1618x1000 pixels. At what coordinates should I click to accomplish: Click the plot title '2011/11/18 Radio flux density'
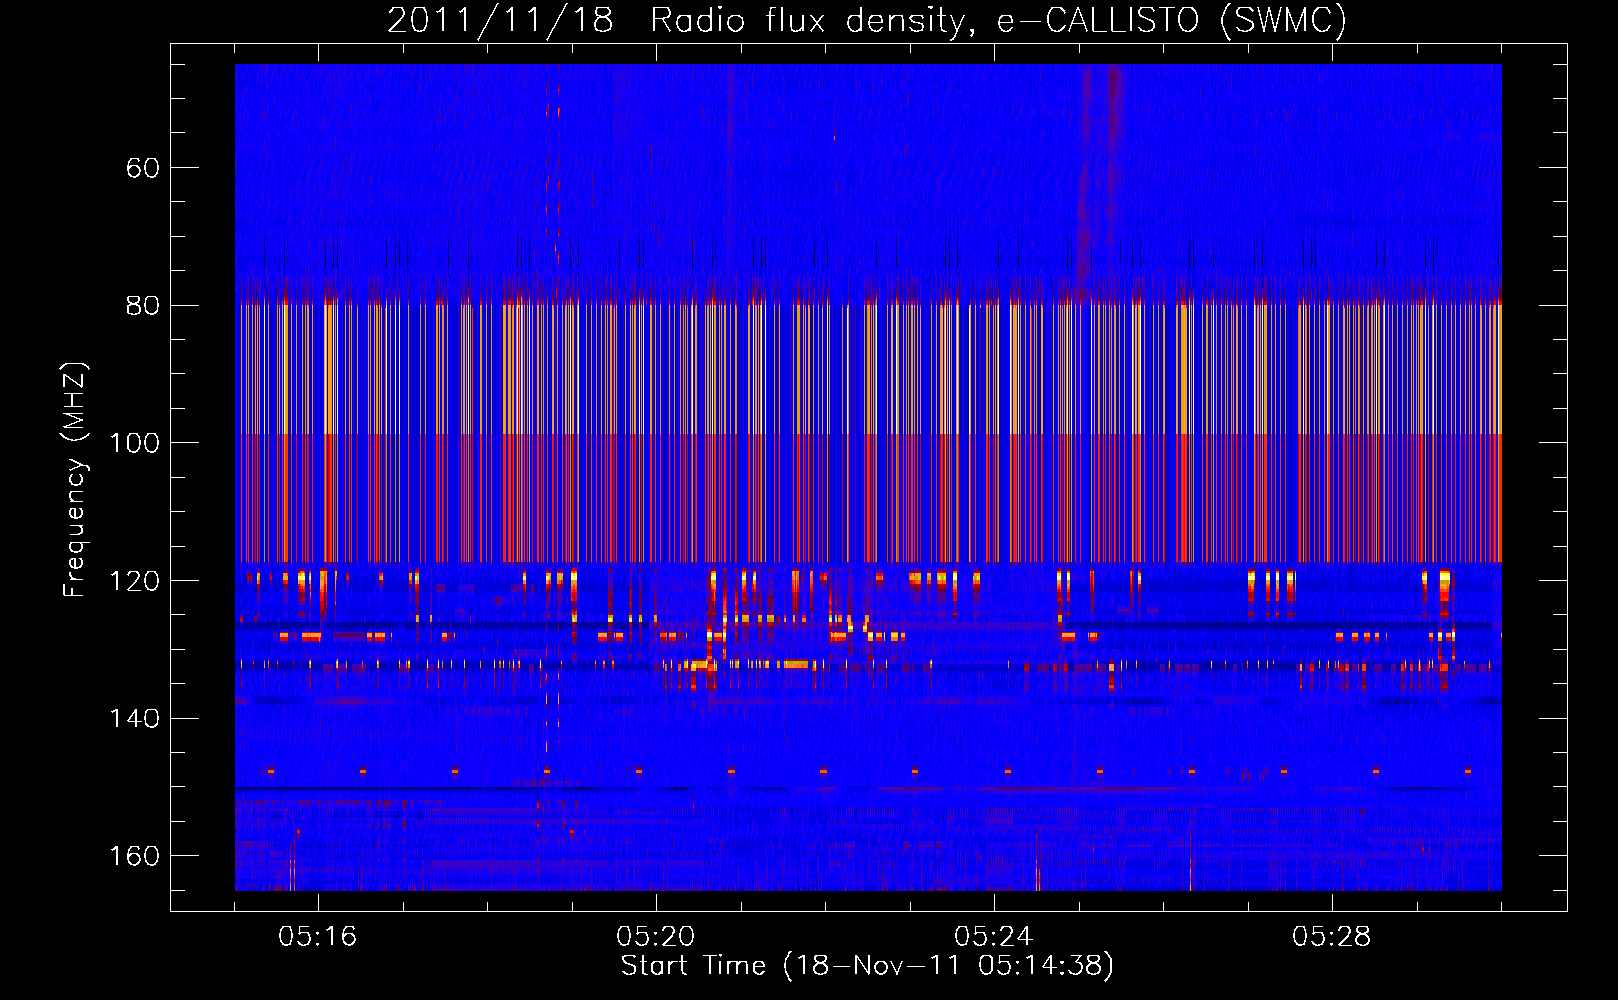[867, 20]
